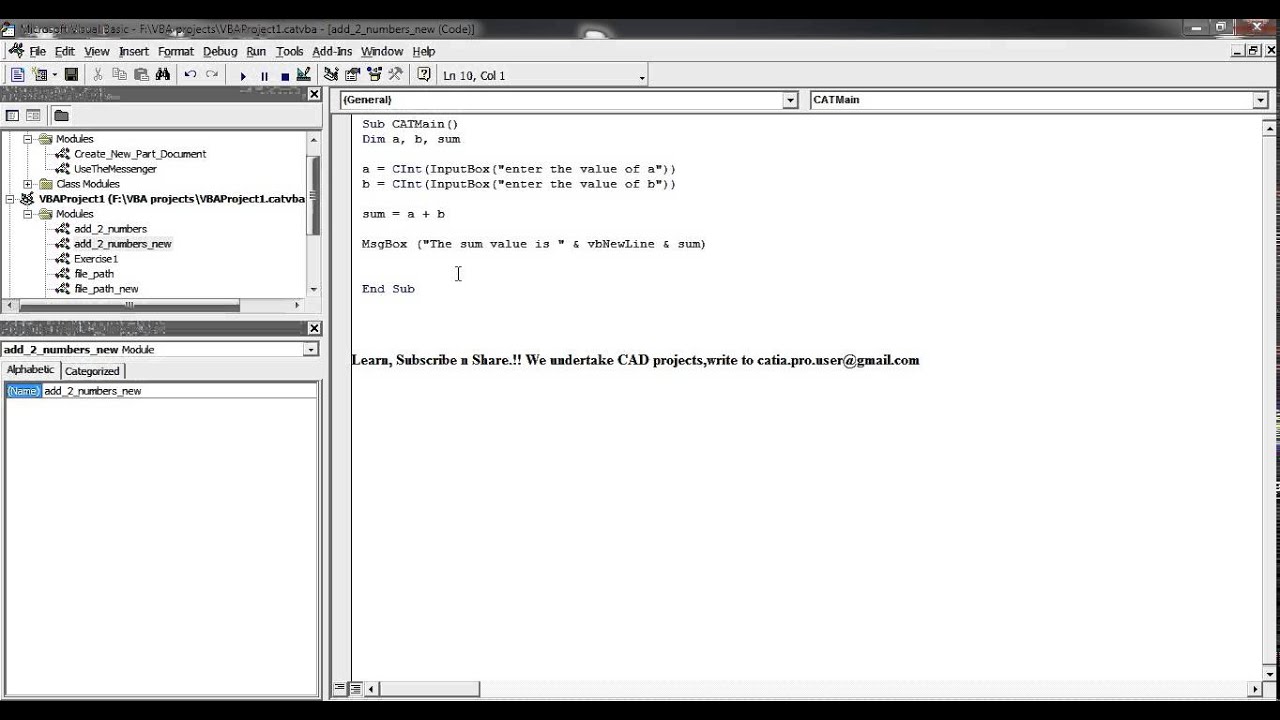Run the CATMain macro with Run Sub button
Image resolution: width=1280 pixels, height=720 pixels.
coord(243,74)
